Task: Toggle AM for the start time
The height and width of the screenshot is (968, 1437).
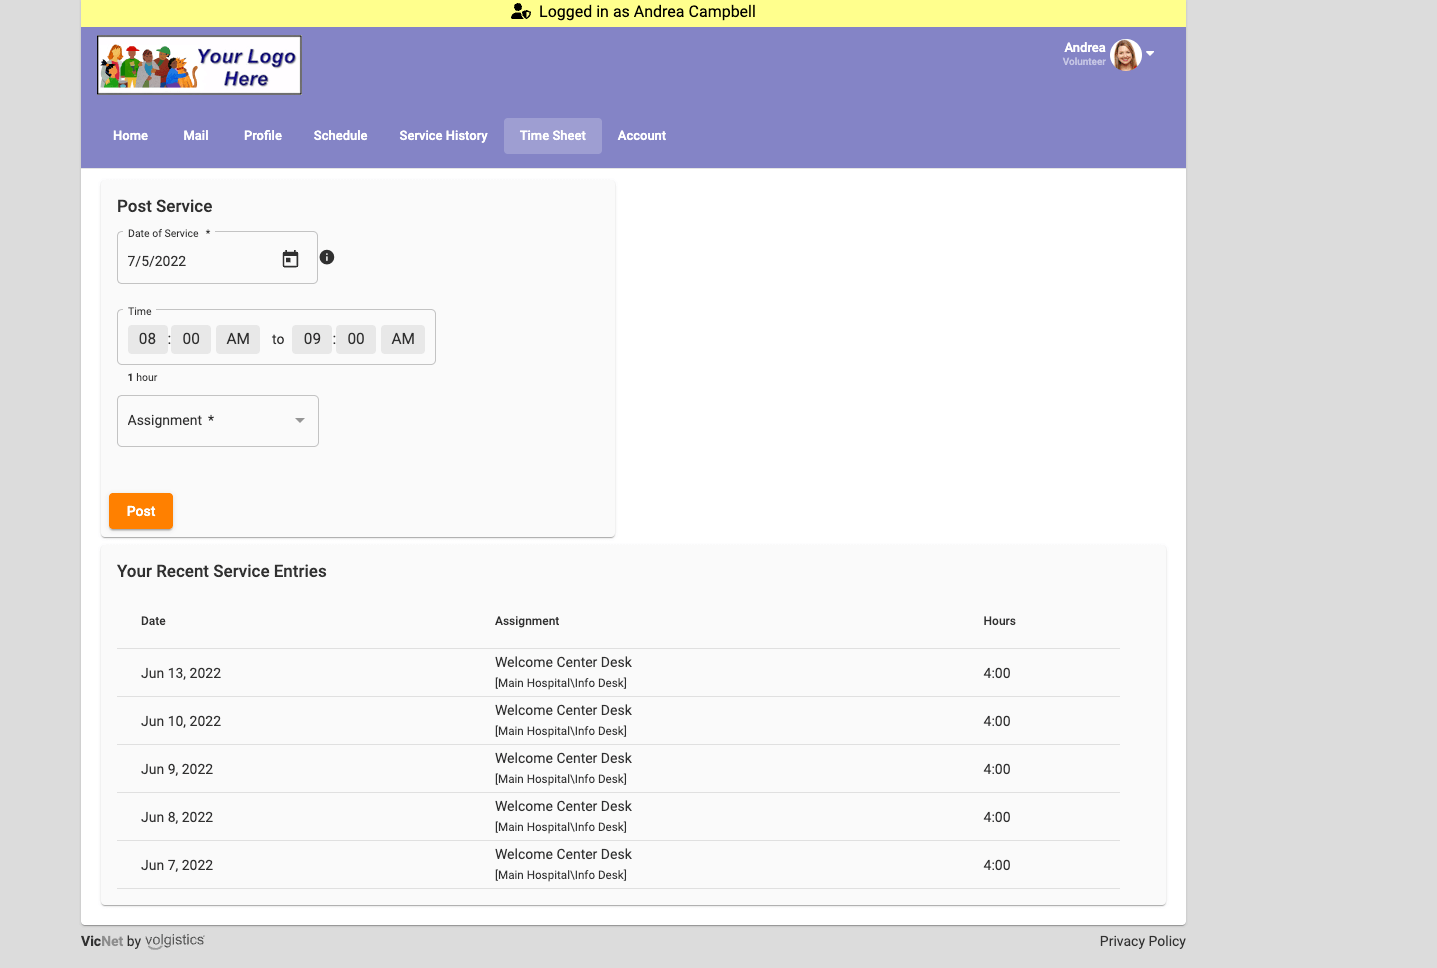Action: 237,339
